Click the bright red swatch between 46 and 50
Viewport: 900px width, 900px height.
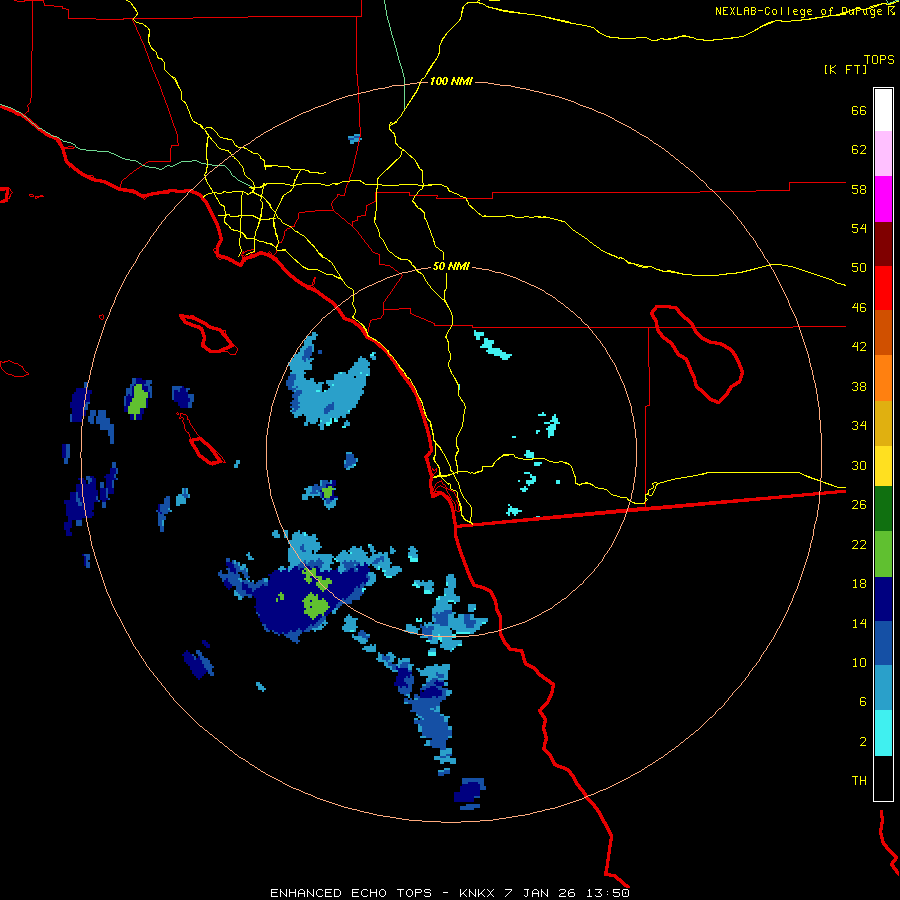[x=883, y=288]
